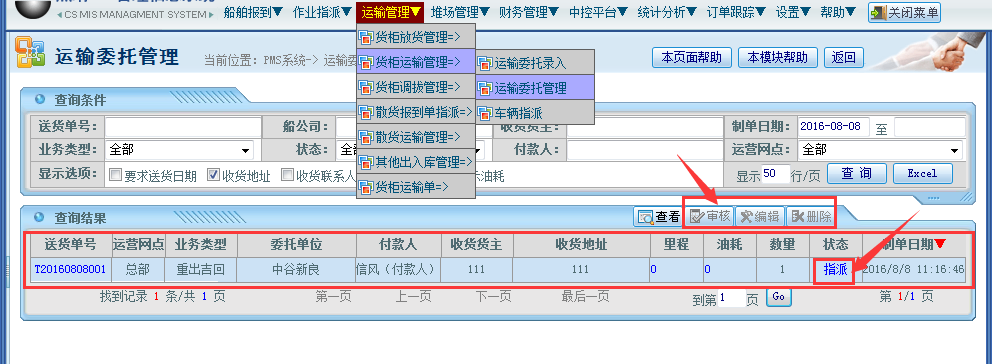Click the 货柜放货管理 menu icon
Image resolution: width=992 pixels, height=364 pixels.
tap(366, 38)
